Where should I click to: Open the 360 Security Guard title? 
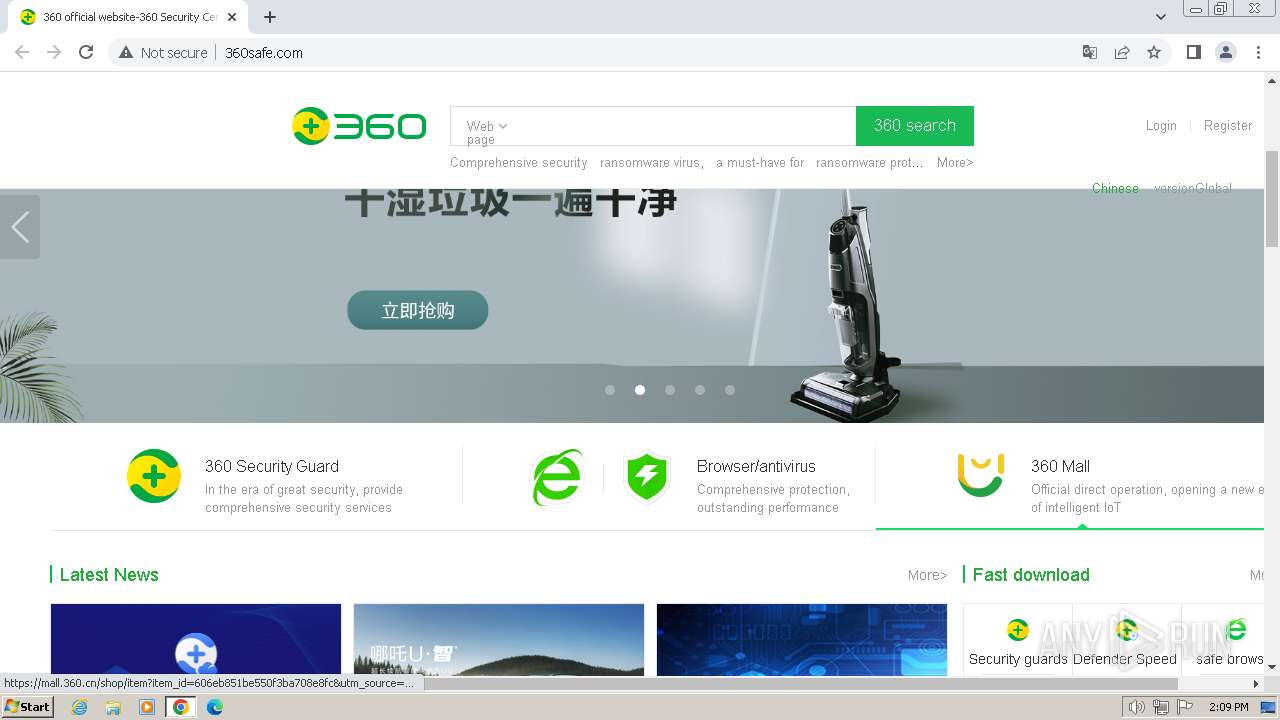coord(272,466)
